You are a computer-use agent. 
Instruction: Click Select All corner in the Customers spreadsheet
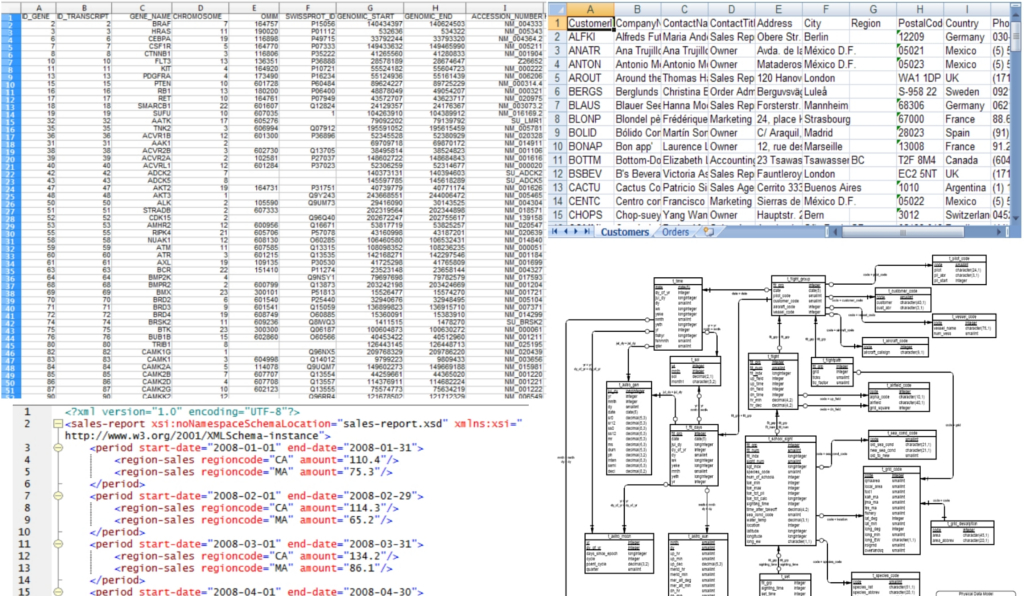click(556, 7)
